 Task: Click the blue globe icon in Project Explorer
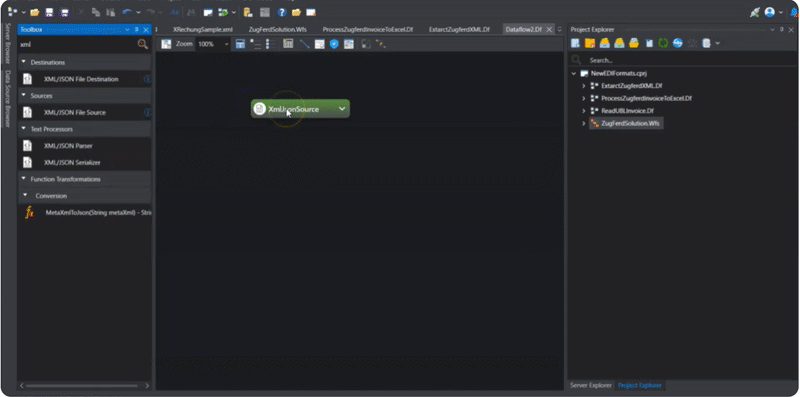tap(678, 43)
